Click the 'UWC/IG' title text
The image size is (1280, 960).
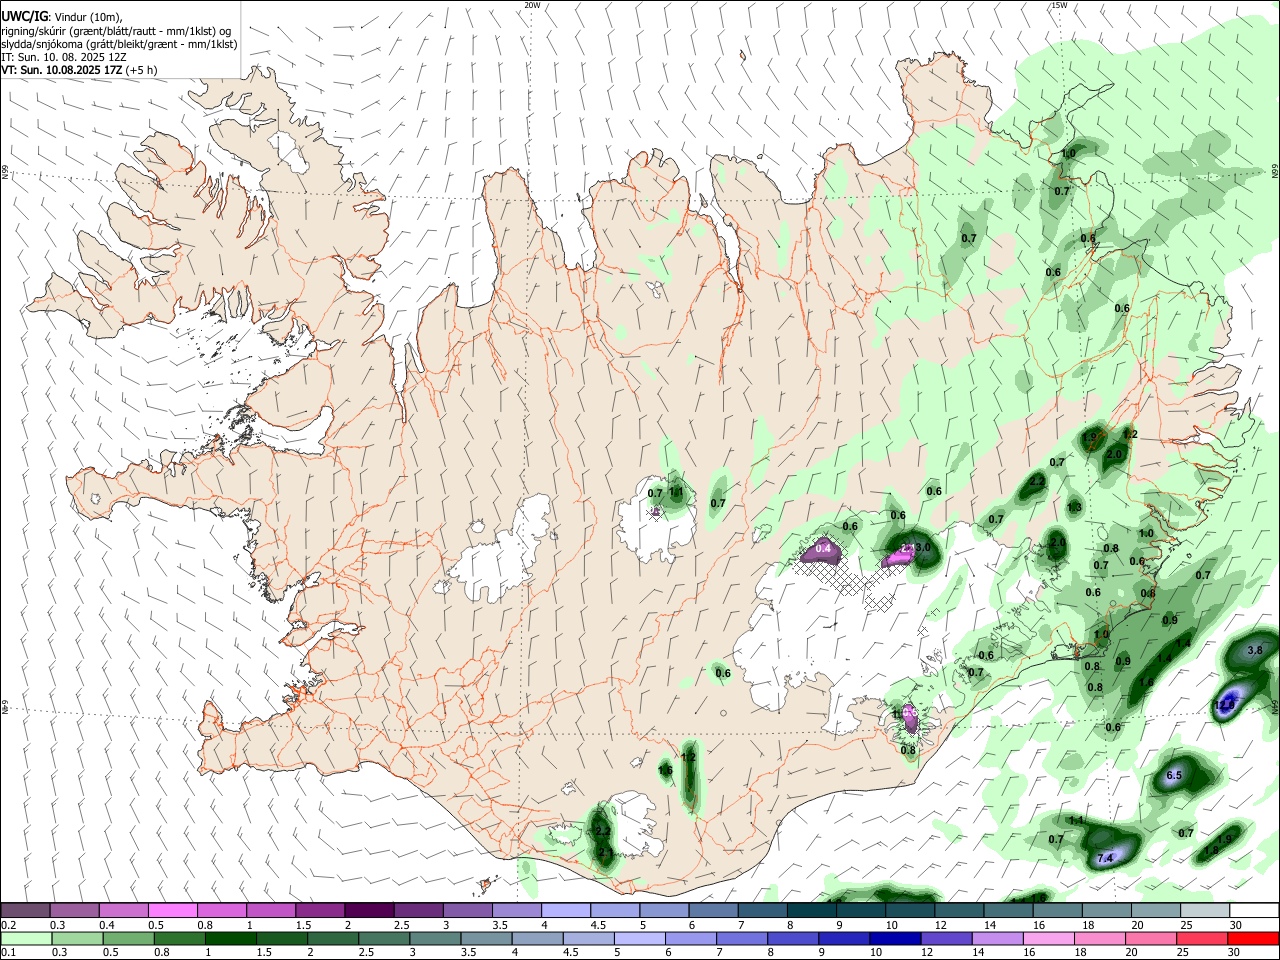coord(24,16)
